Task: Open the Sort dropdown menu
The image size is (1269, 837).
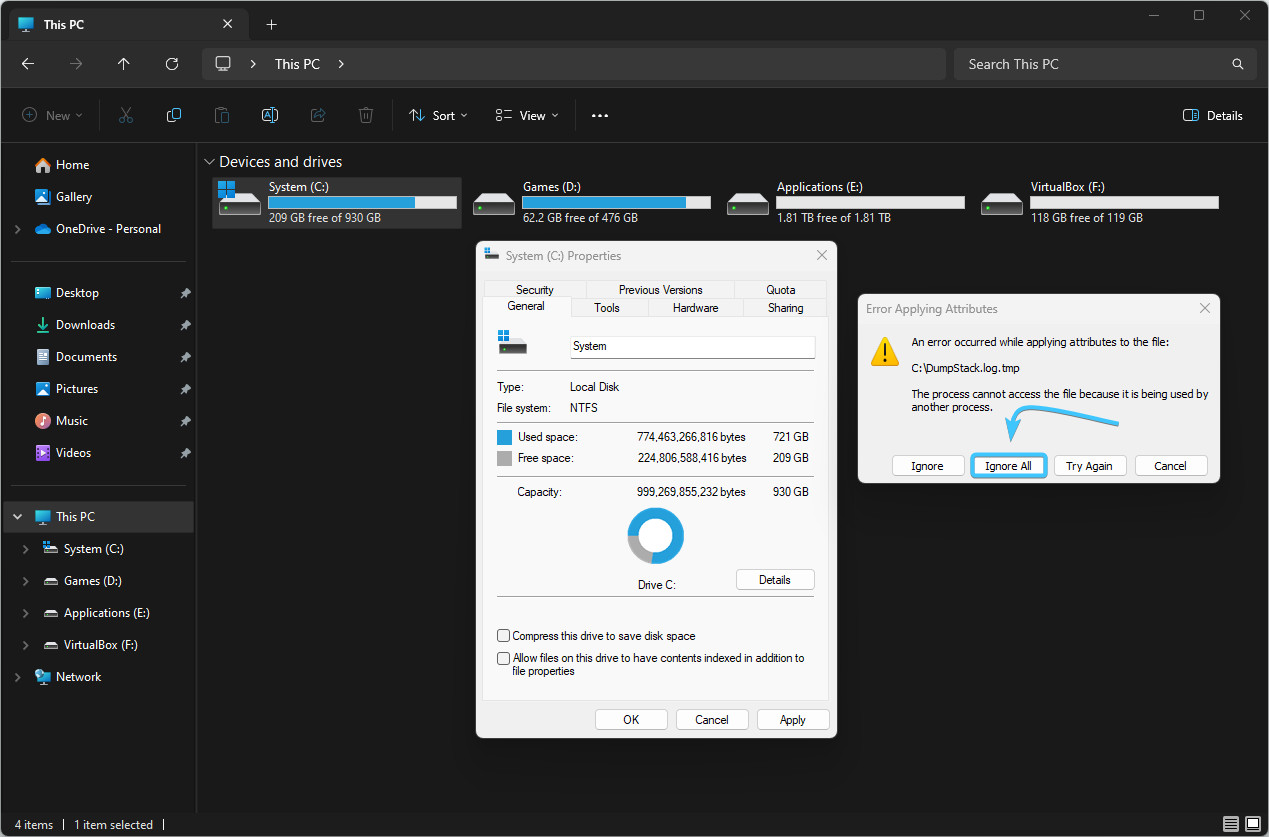Action: tap(437, 116)
